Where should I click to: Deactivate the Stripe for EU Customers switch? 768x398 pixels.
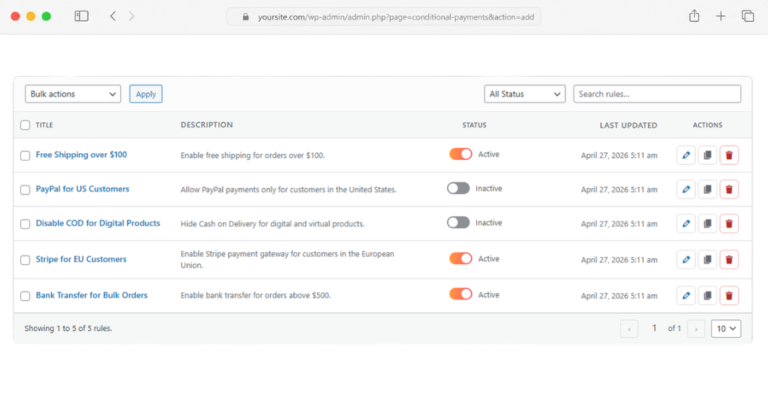(460, 258)
